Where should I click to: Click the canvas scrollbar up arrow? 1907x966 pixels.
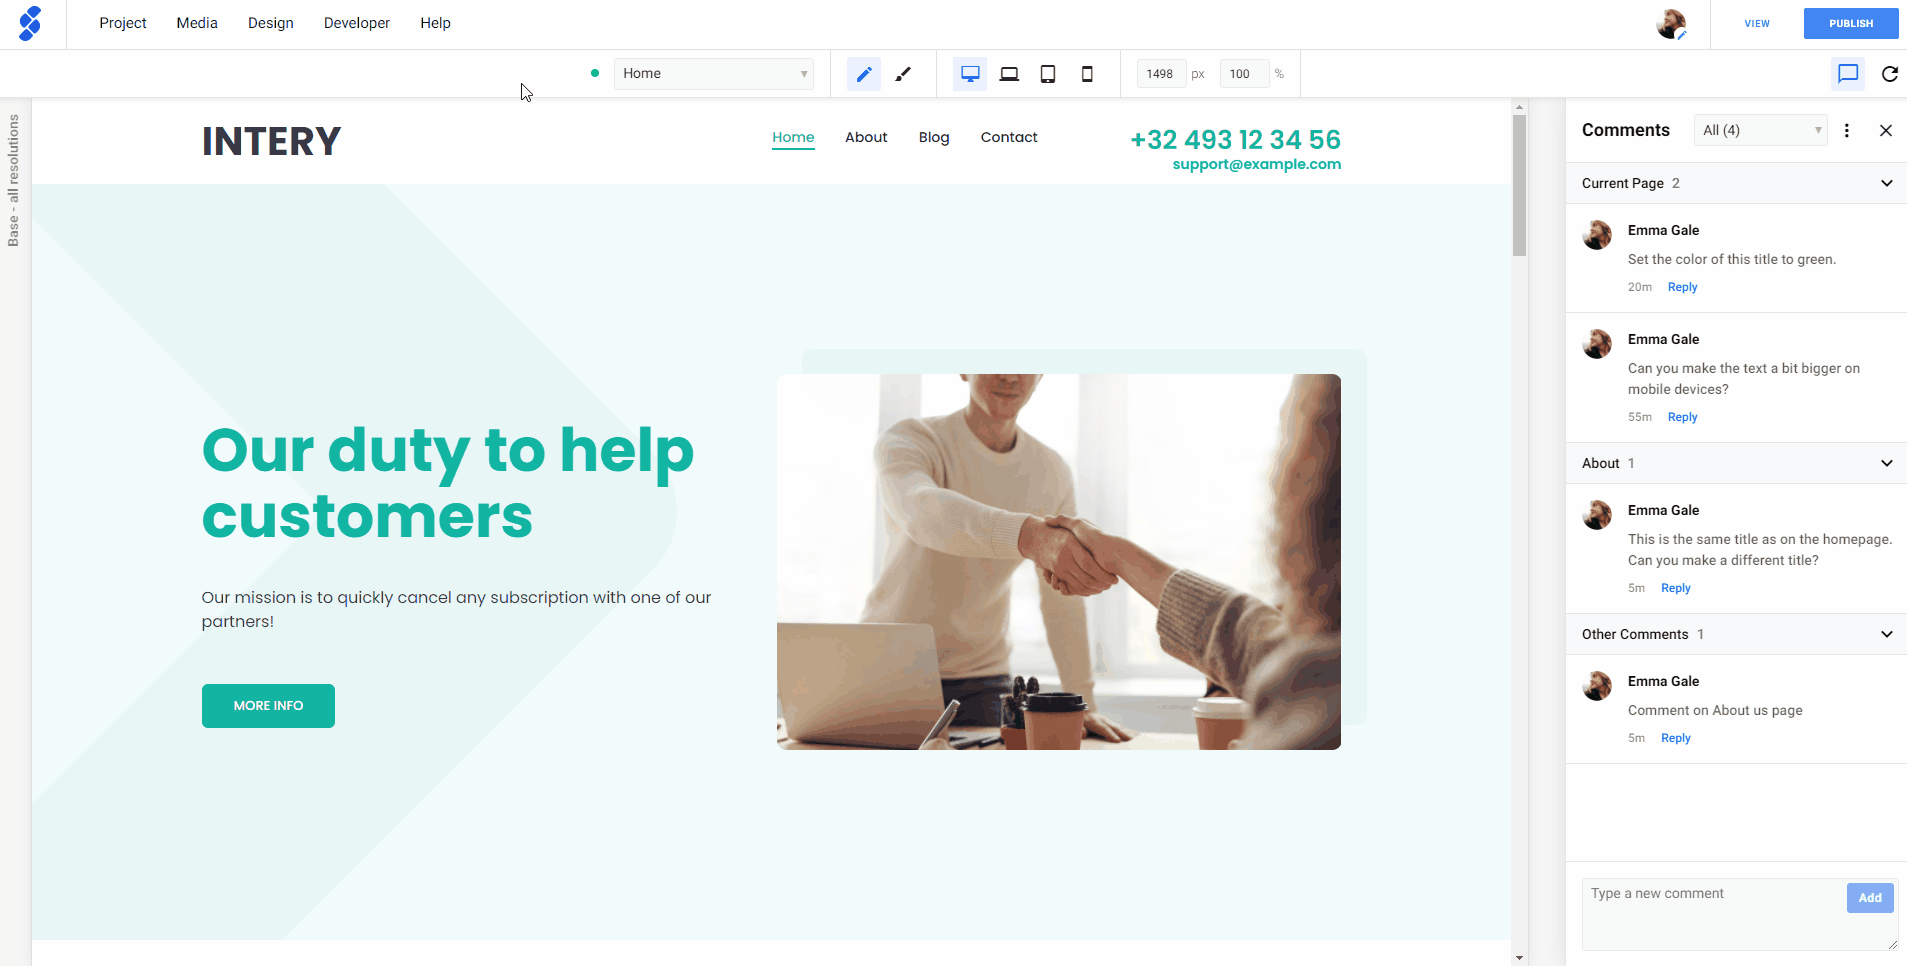click(1519, 106)
